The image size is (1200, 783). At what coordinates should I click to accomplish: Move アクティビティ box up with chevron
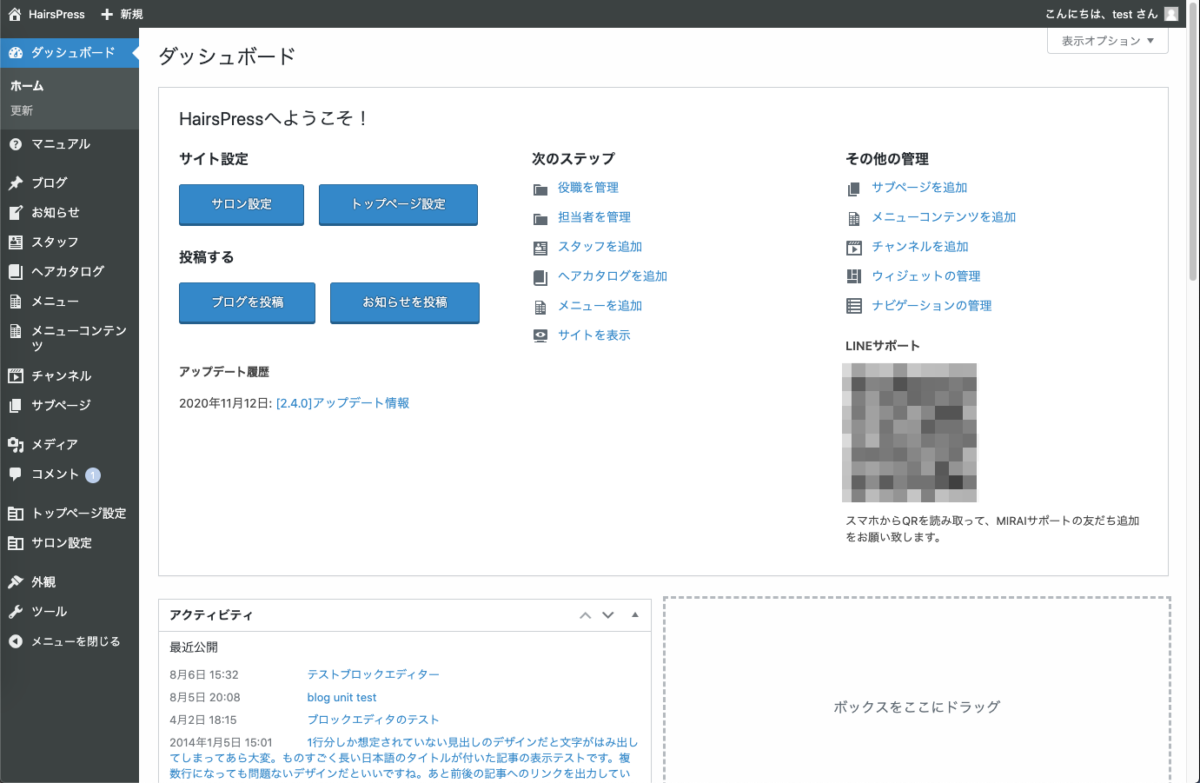coord(586,615)
